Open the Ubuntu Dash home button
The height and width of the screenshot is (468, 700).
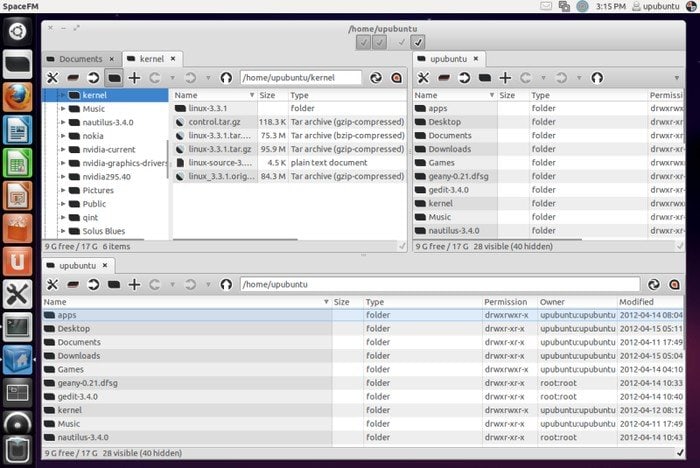coord(17,31)
